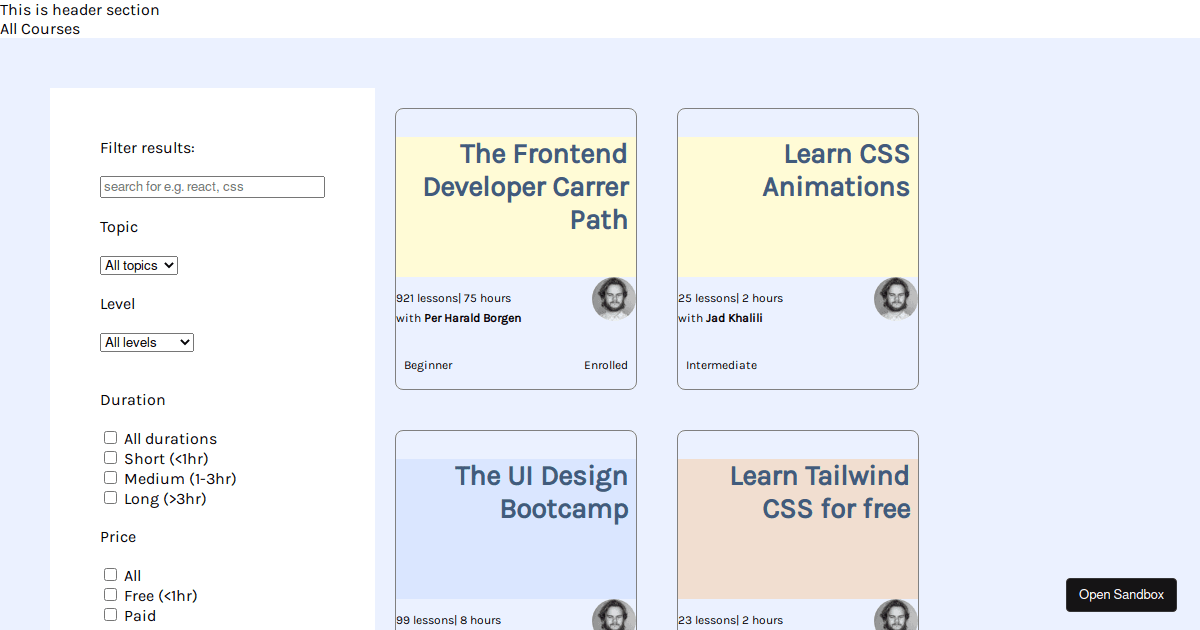The width and height of the screenshot is (1200, 630).
Task: Open The UI Design Bootcamp course title
Action: click(x=541, y=492)
